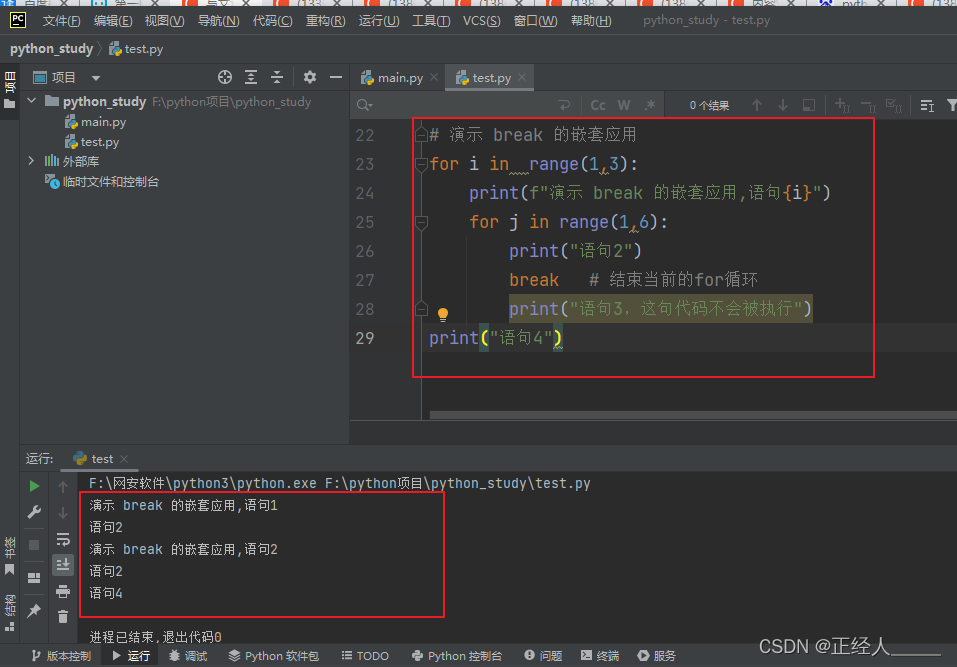Click the yellow lightbulb intention icon
The height and width of the screenshot is (667, 957).
pos(442,314)
